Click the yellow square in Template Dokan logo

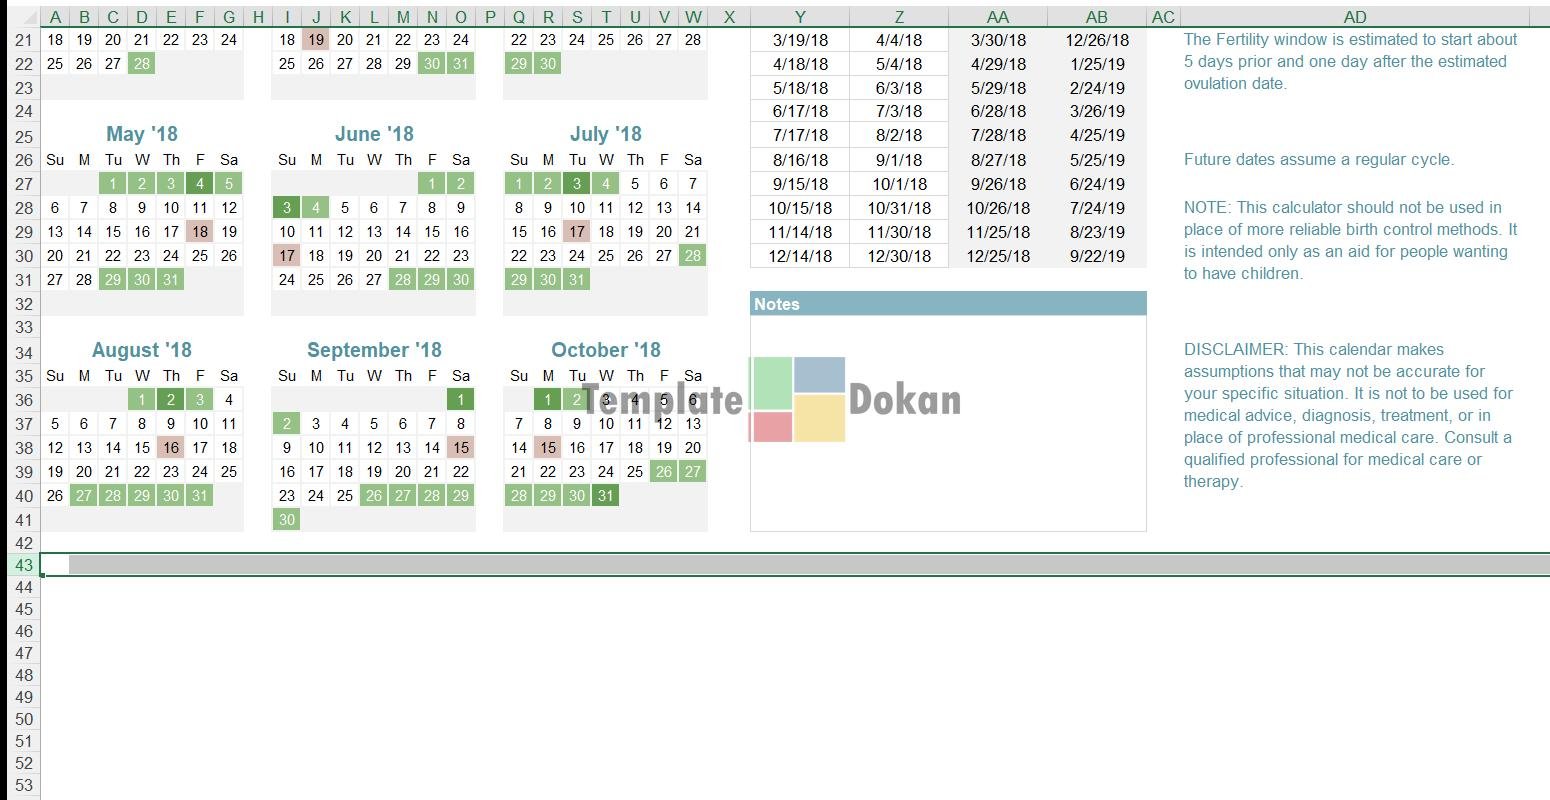click(820, 418)
